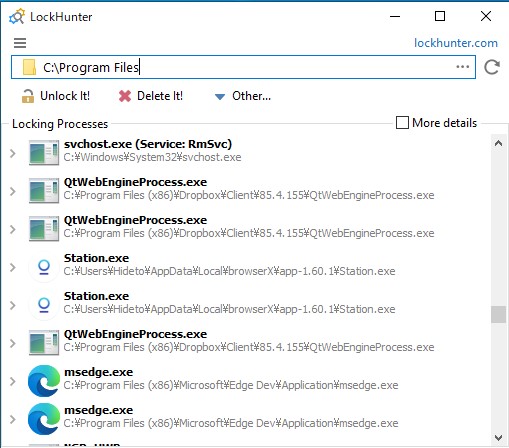Click the LockHunter app logo icon
509x448 pixels.
click(17, 17)
